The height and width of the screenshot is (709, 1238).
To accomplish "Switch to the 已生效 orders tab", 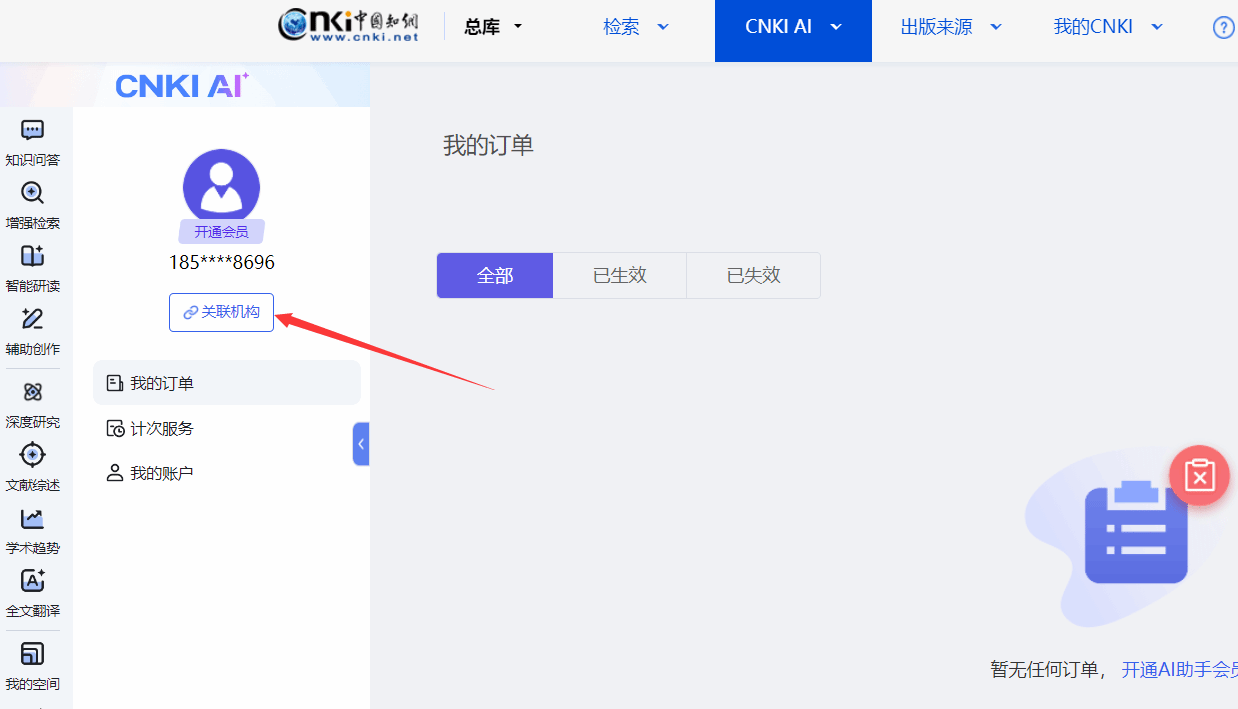I will coord(620,276).
